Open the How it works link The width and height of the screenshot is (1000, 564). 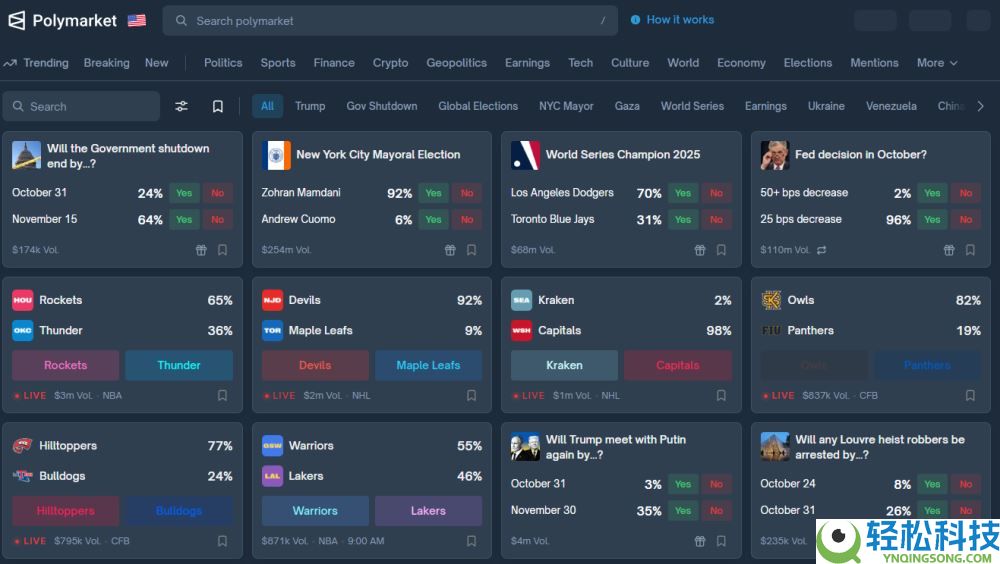click(680, 20)
